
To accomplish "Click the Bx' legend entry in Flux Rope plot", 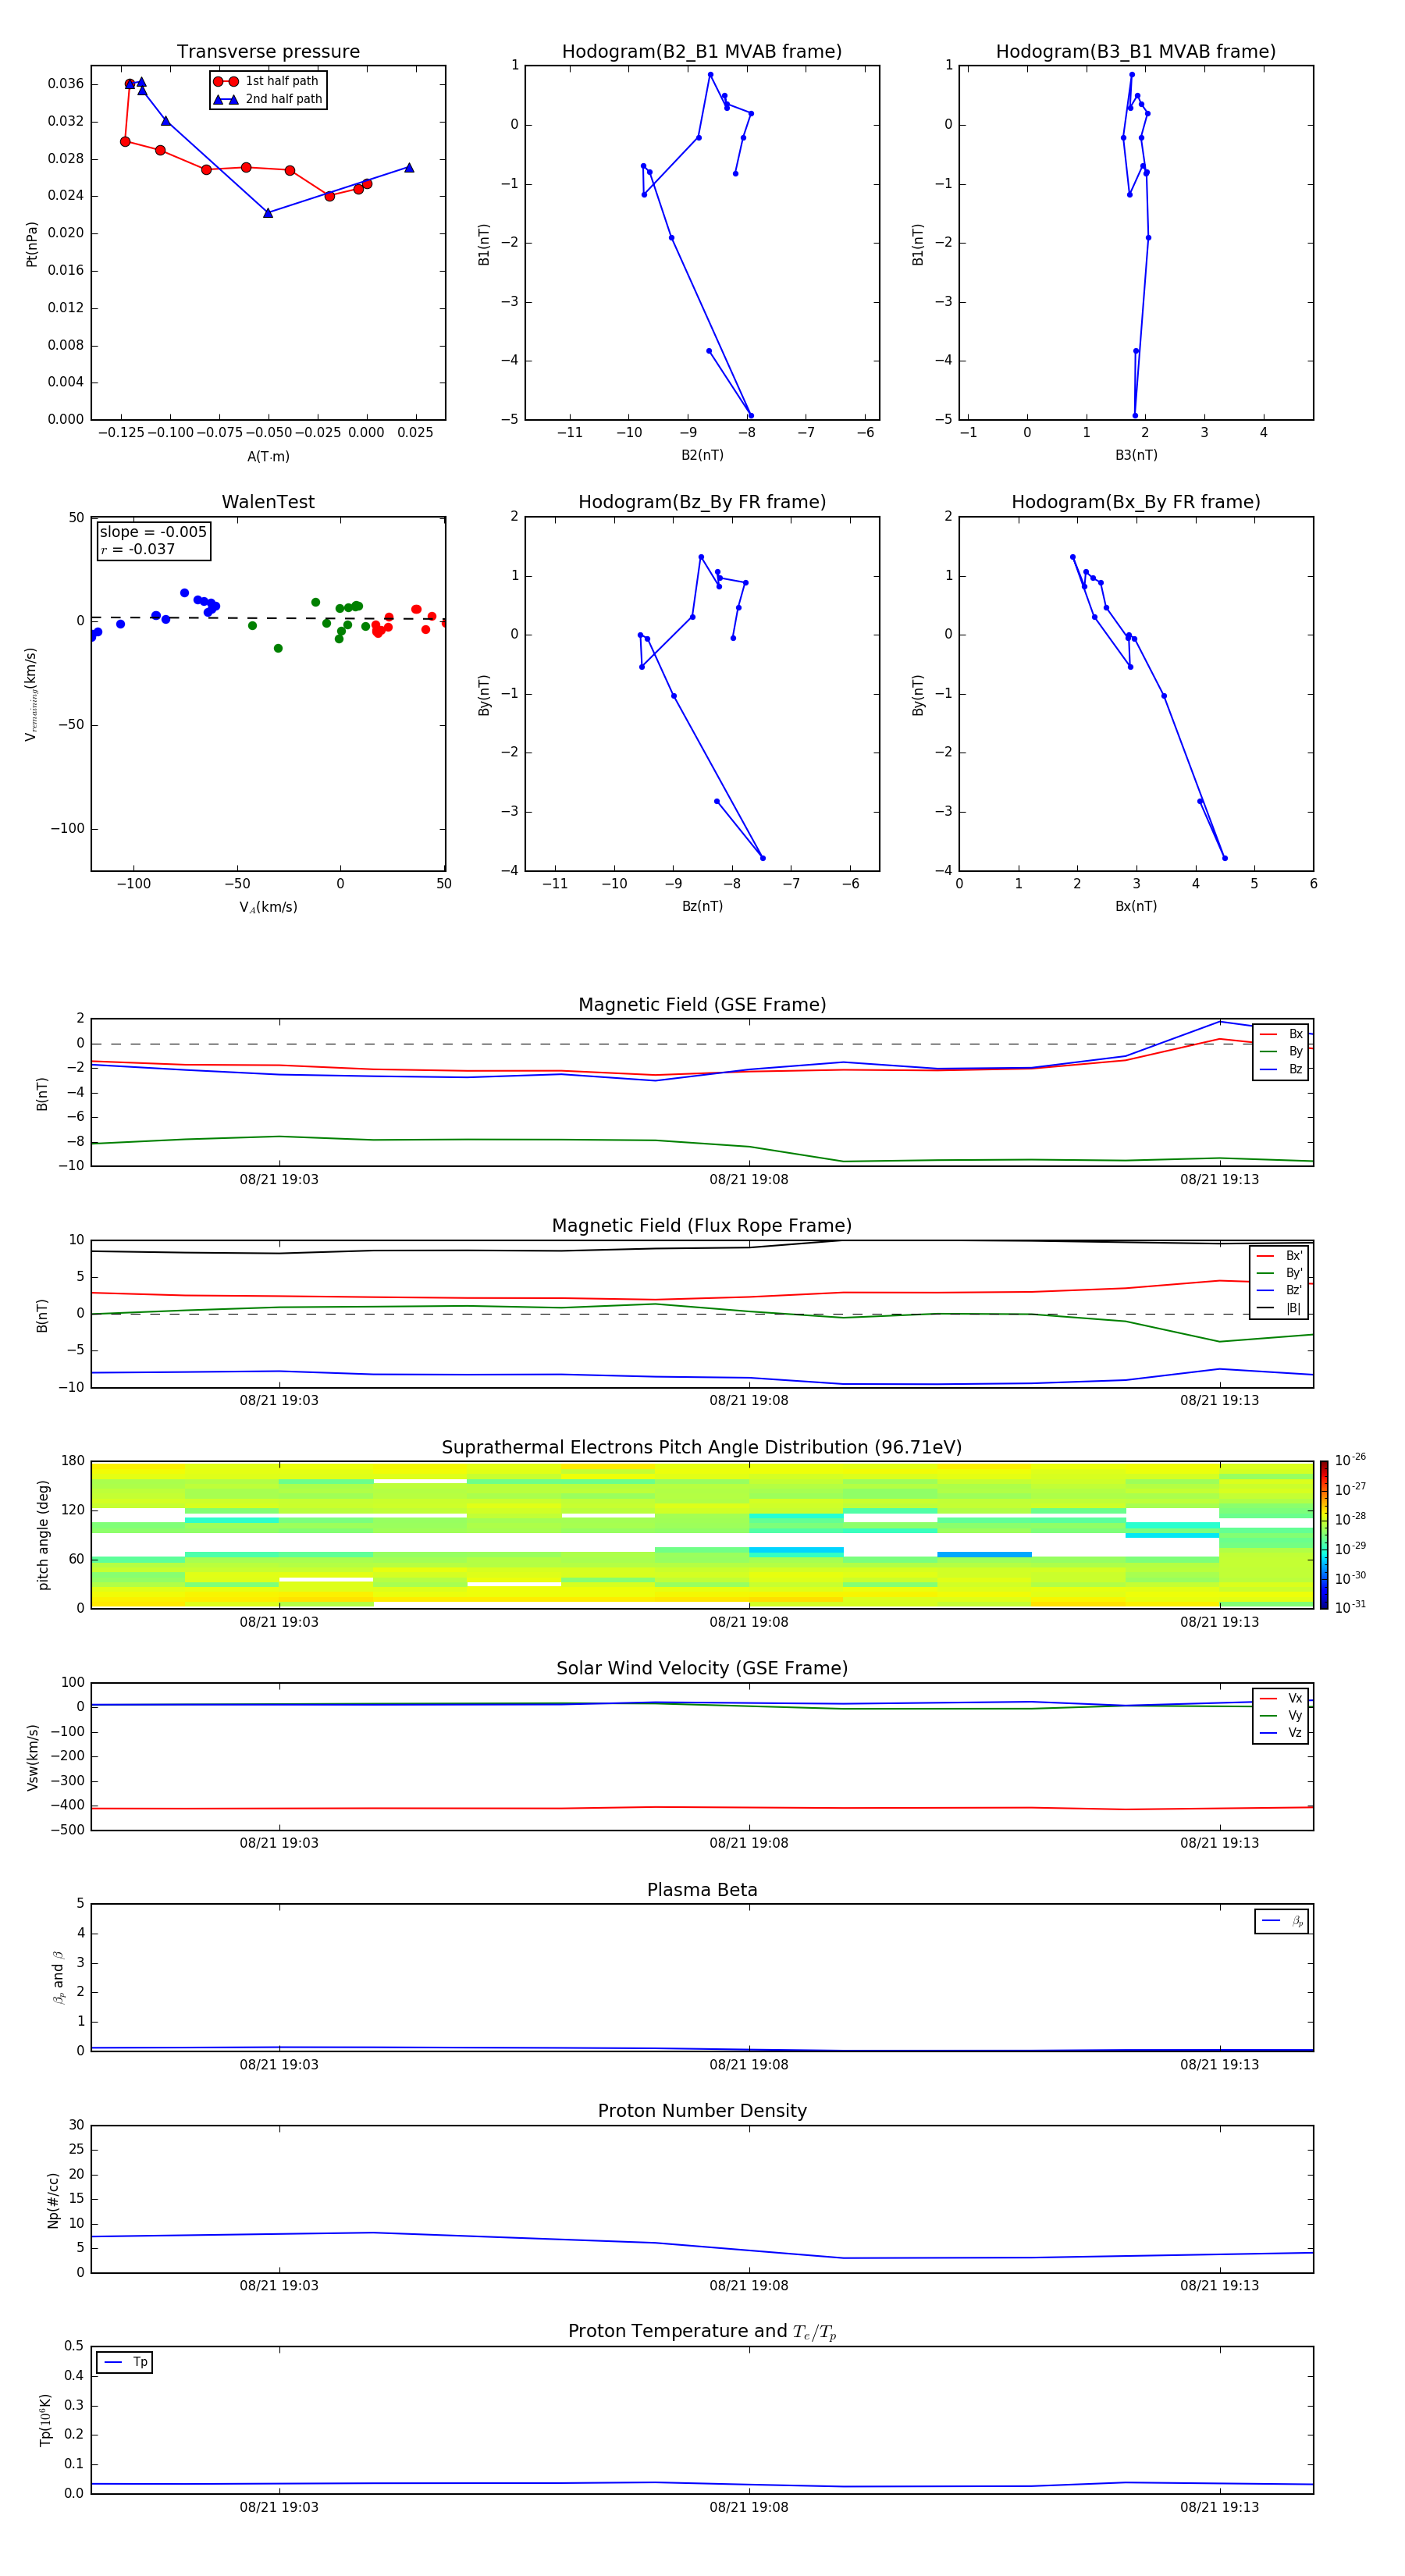I will point(1280,1256).
